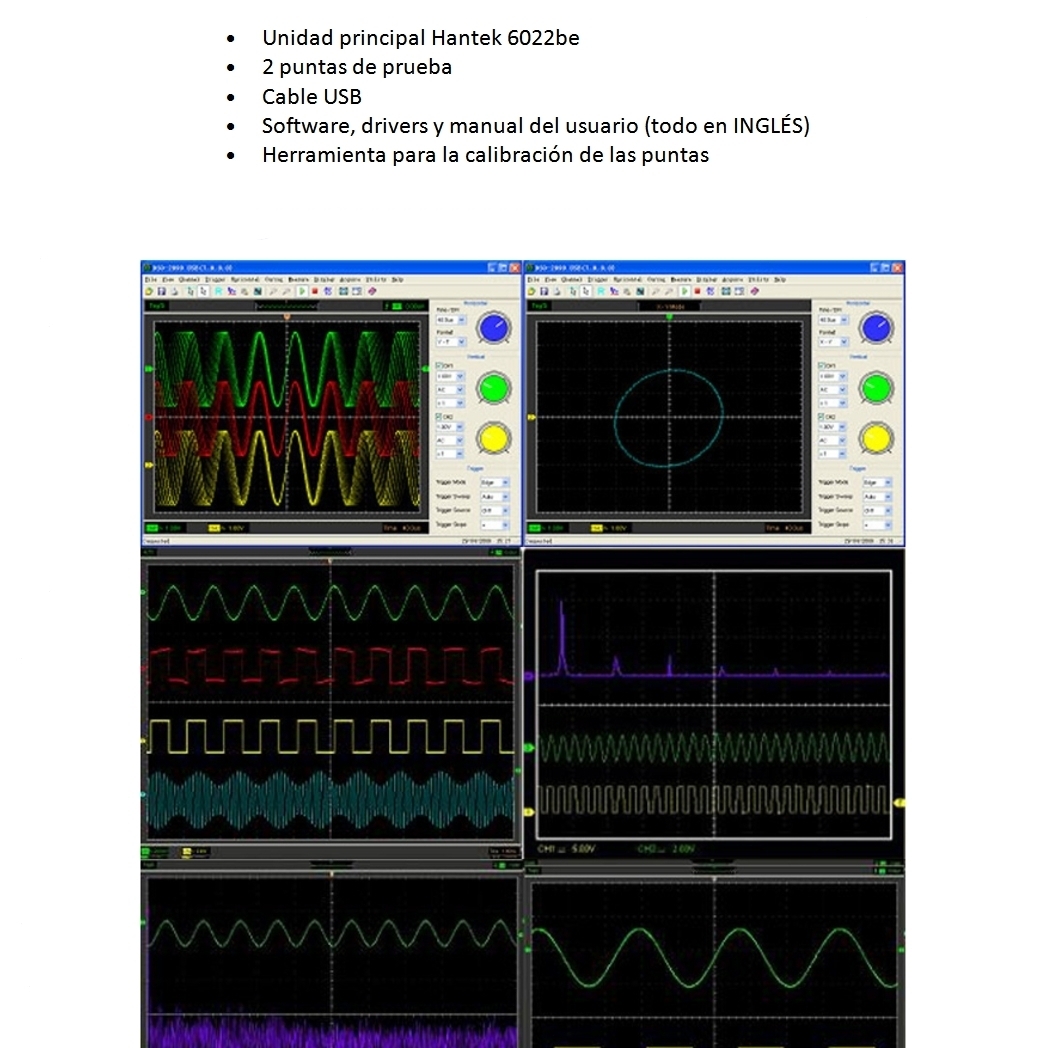Open the Help menu in the X-Y window
1048x1048 pixels.
779,279
